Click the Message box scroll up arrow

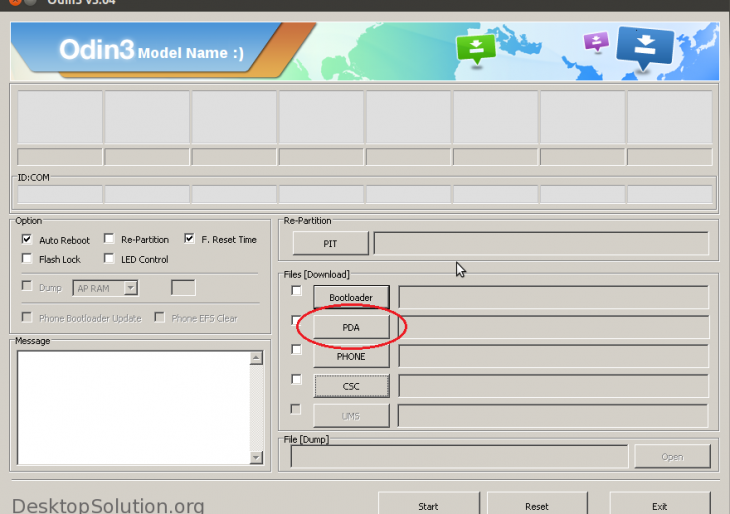[x=256, y=358]
